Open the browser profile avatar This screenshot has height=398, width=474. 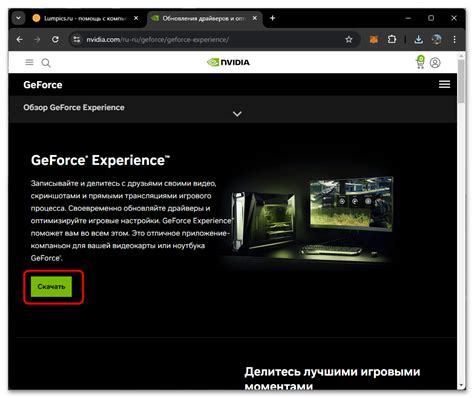[x=436, y=39]
